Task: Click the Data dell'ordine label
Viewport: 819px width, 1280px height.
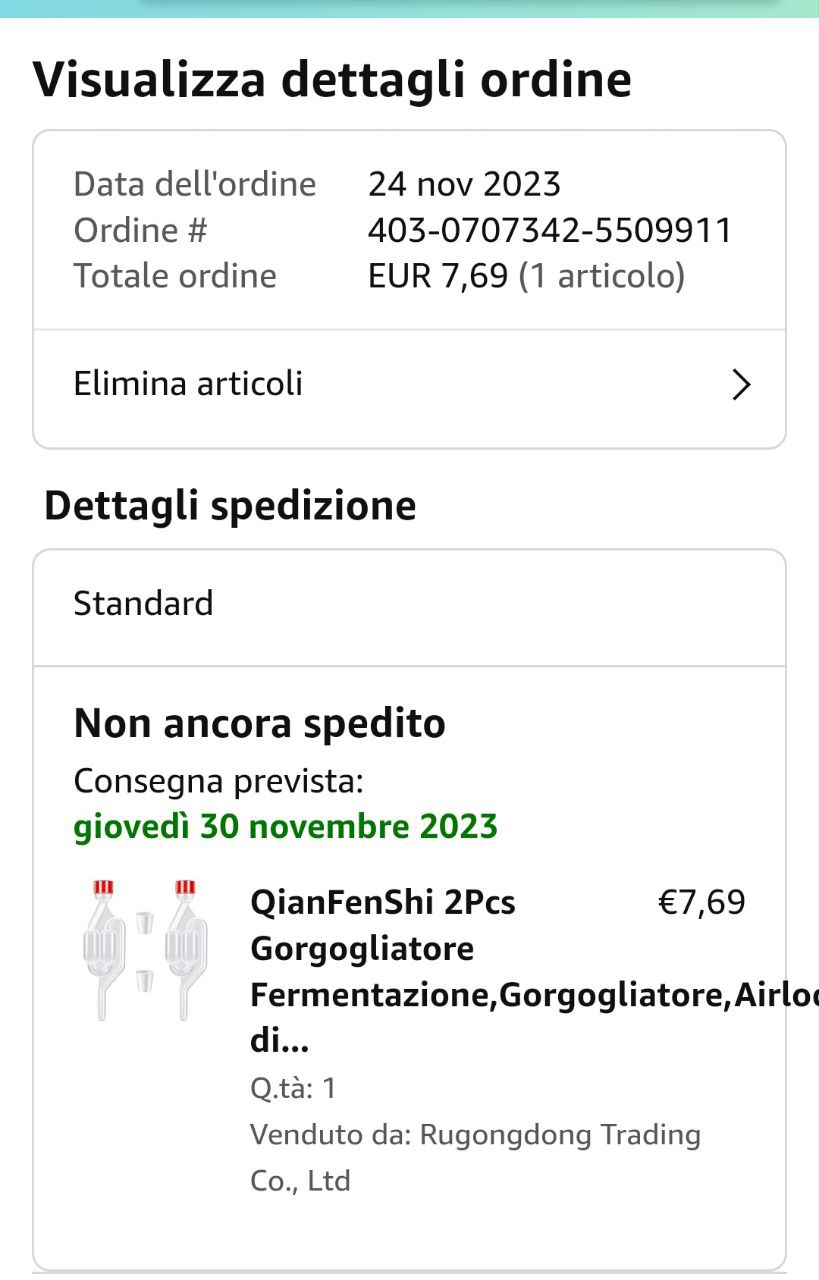Action: click(x=195, y=184)
